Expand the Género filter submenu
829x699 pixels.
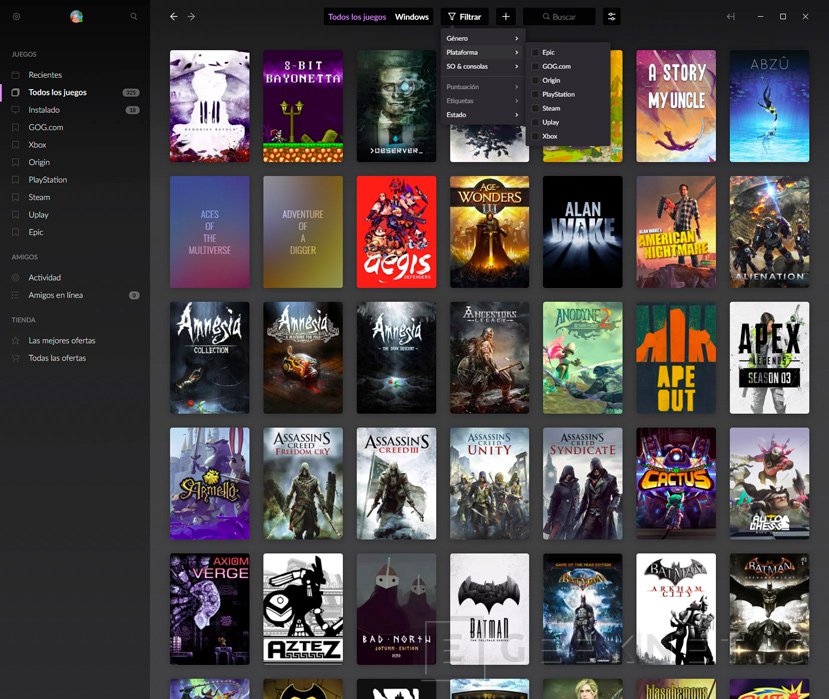(x=483, y=38)
